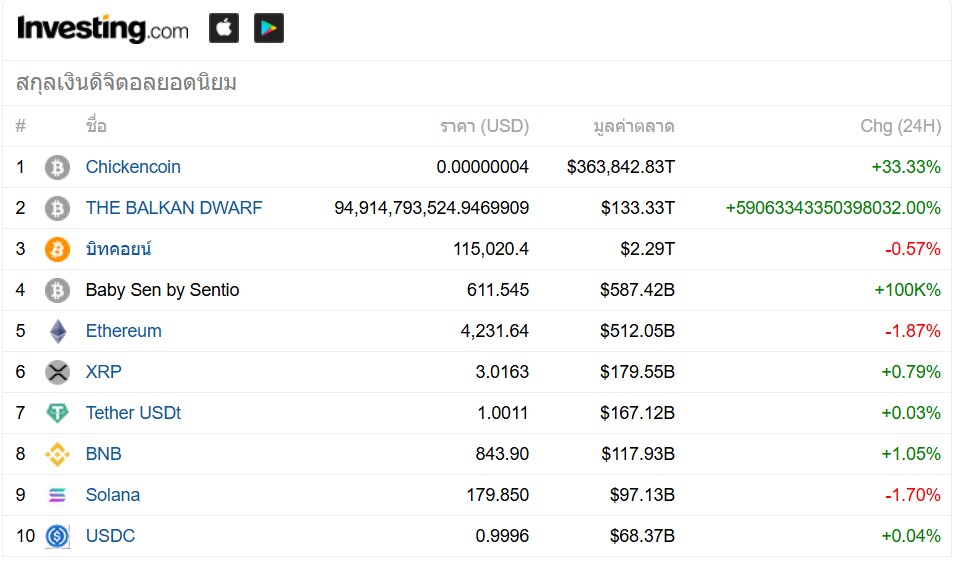This screenshot has width=959, height=562.
Task: Click market cap $133.33T
Action: tap(638, 208)
